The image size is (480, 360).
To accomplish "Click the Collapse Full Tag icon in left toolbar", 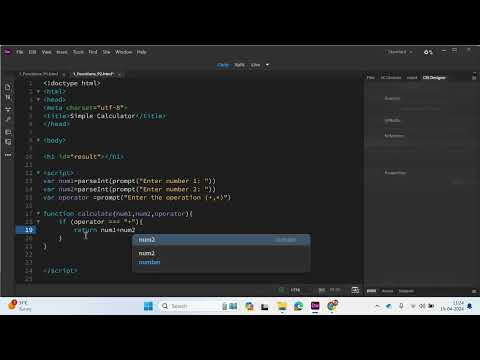I will coord(8,109).
